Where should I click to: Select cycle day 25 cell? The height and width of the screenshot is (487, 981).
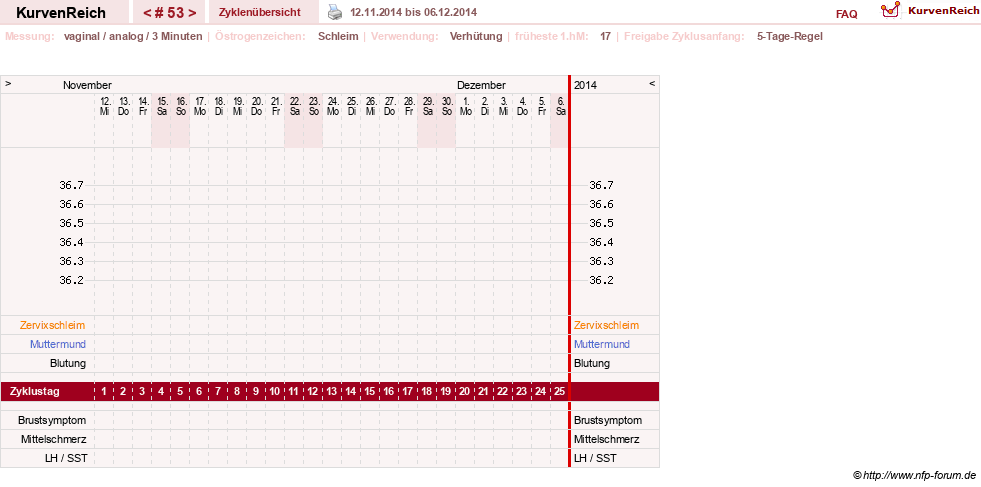point(559,392)
